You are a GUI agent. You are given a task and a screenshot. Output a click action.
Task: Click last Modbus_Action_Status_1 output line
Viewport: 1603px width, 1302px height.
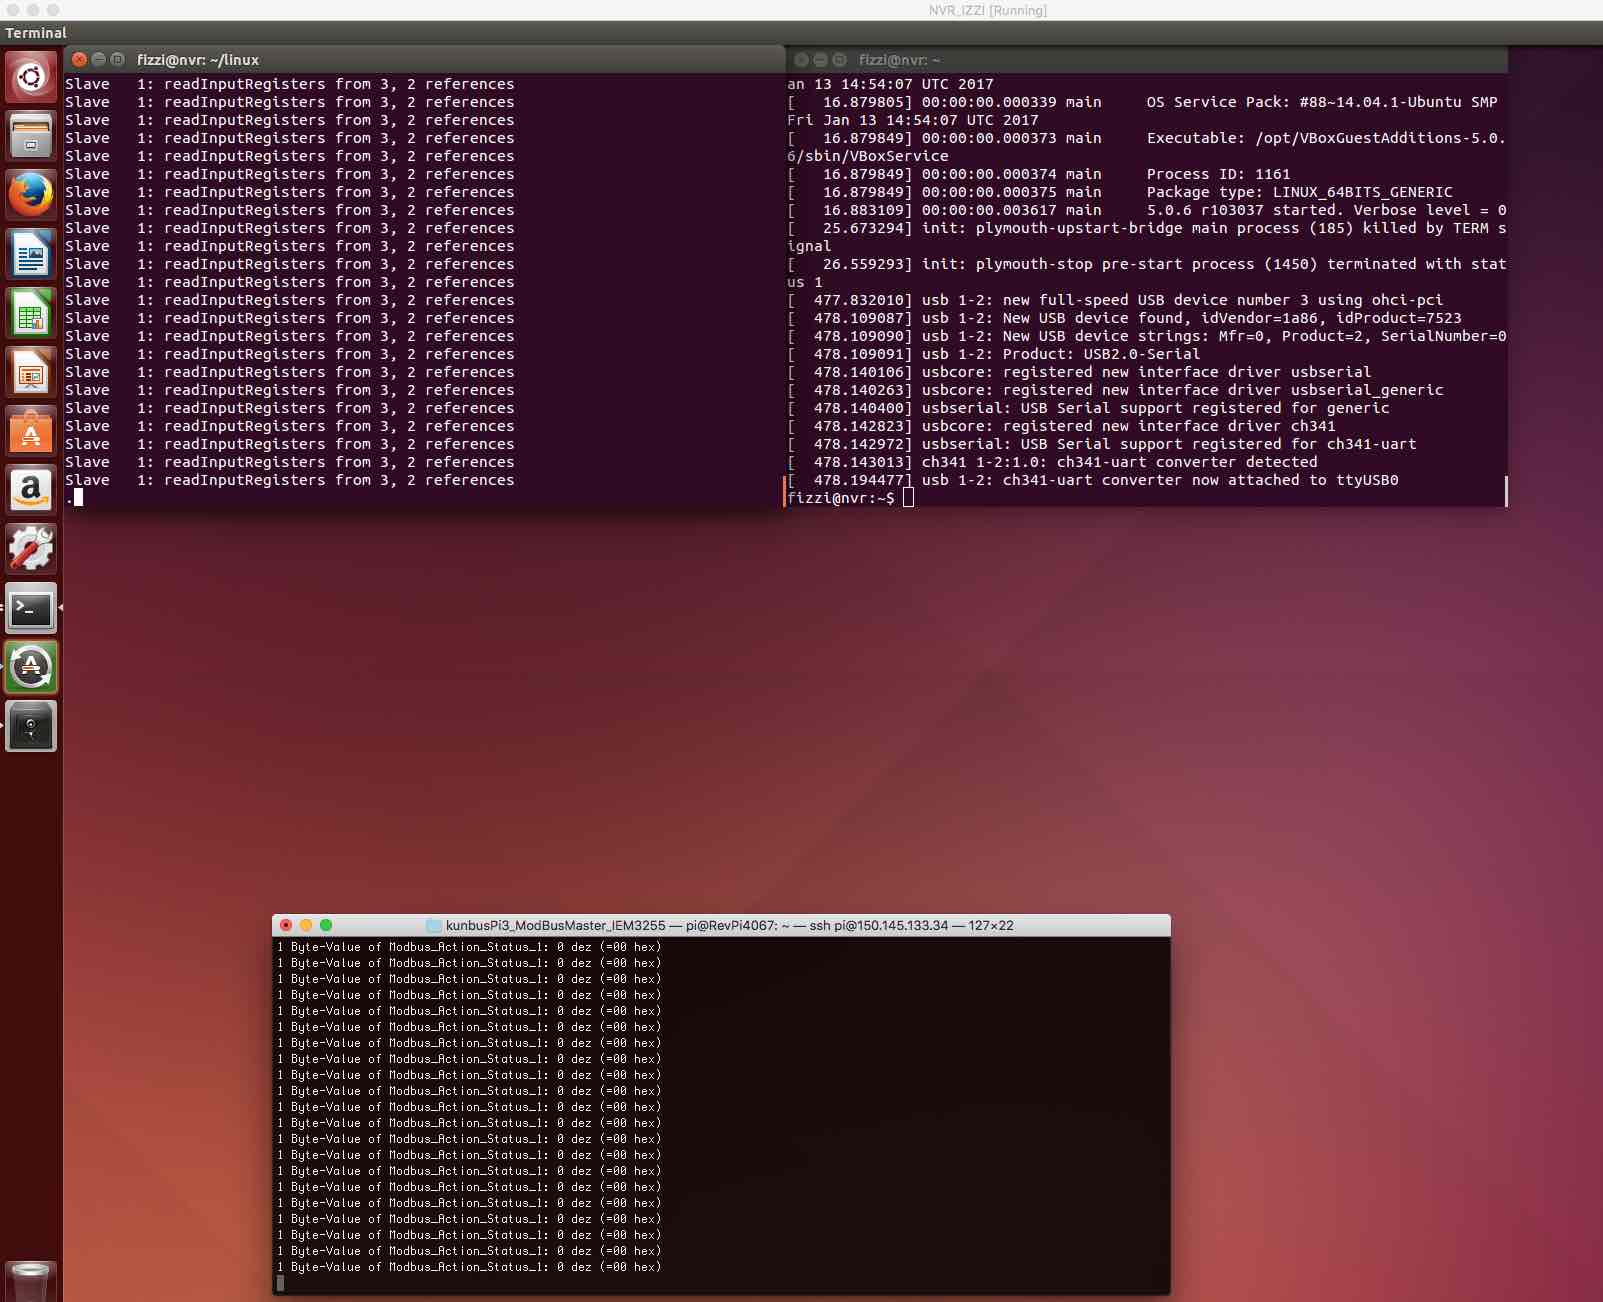click(469, 1267)
